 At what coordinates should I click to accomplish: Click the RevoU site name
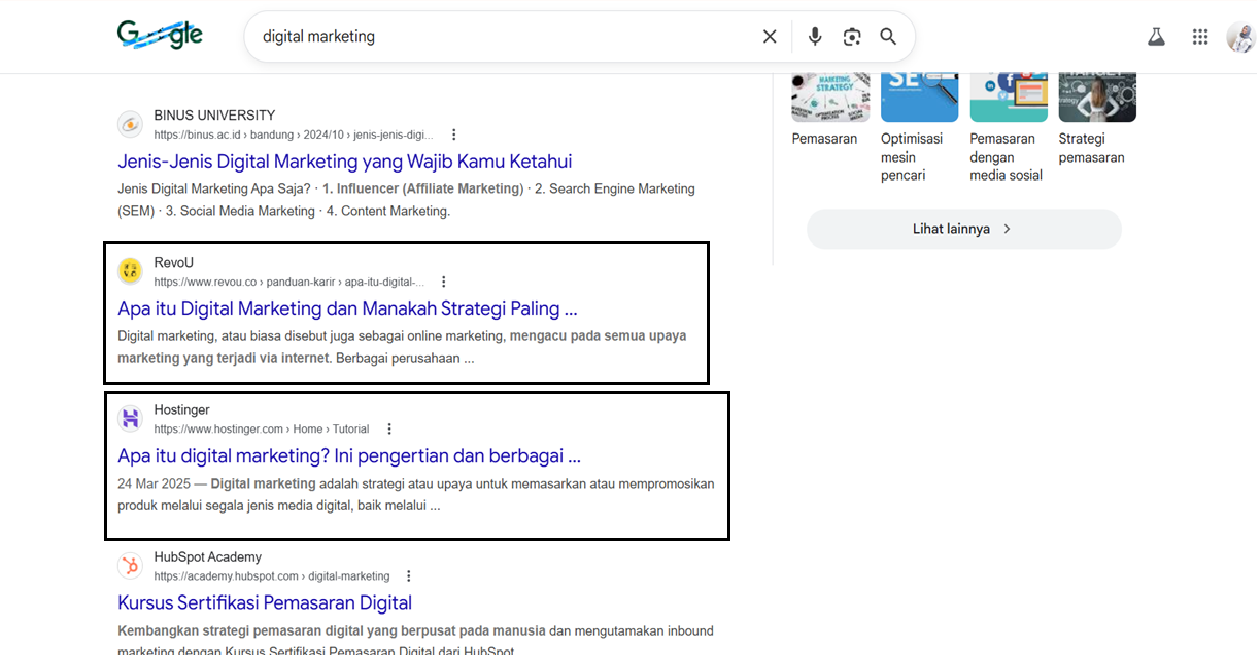tap(174, 262)
